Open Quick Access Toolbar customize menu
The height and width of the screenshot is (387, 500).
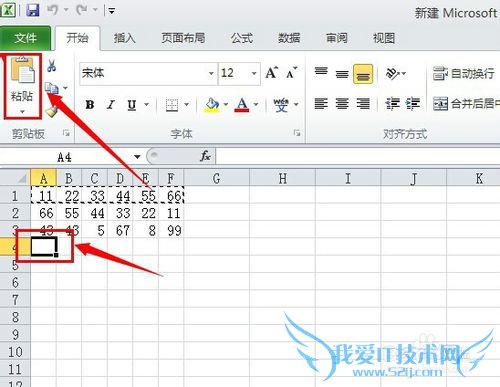pyautogui.click(x=112, y=11)
